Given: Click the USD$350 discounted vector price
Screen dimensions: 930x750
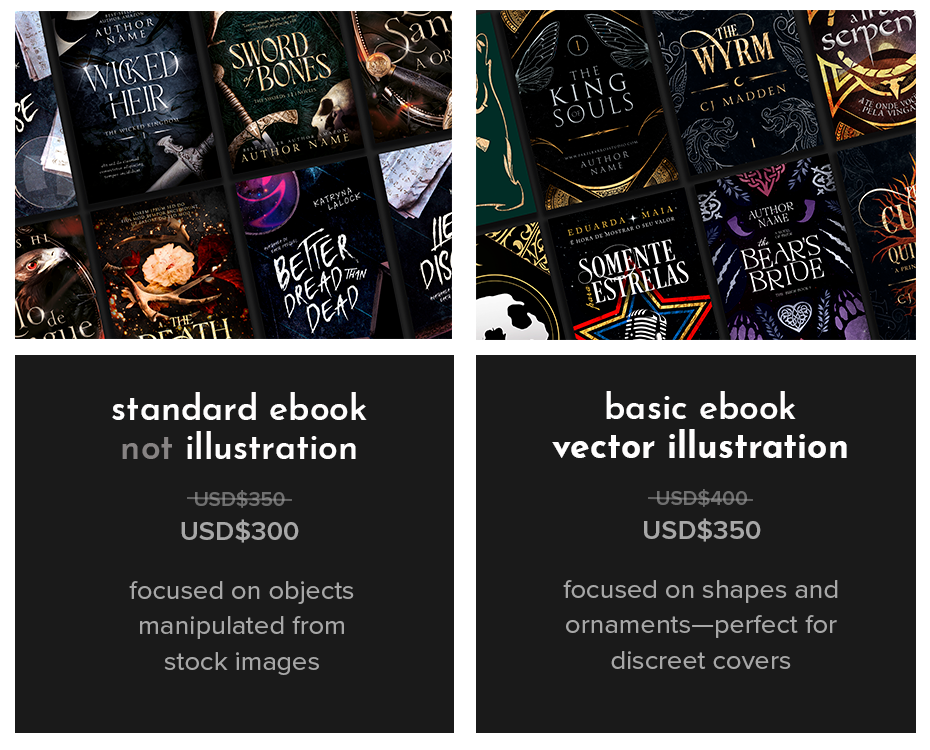Looking at the screenshot, I should pyautogui.click(x=702, y=530).
